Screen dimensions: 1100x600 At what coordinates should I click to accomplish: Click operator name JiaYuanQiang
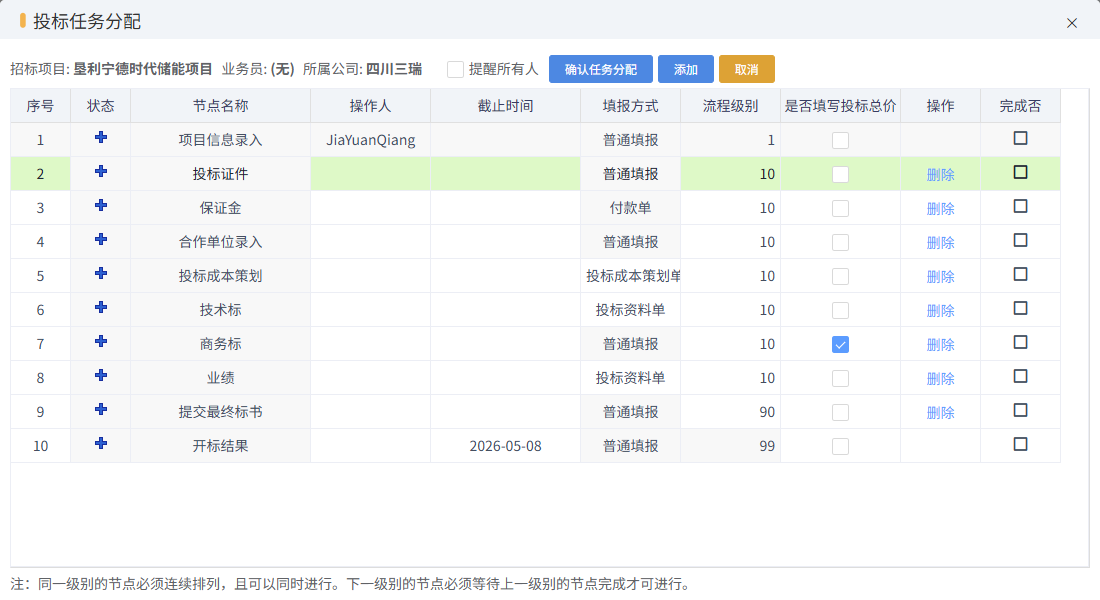coord(370,140)
